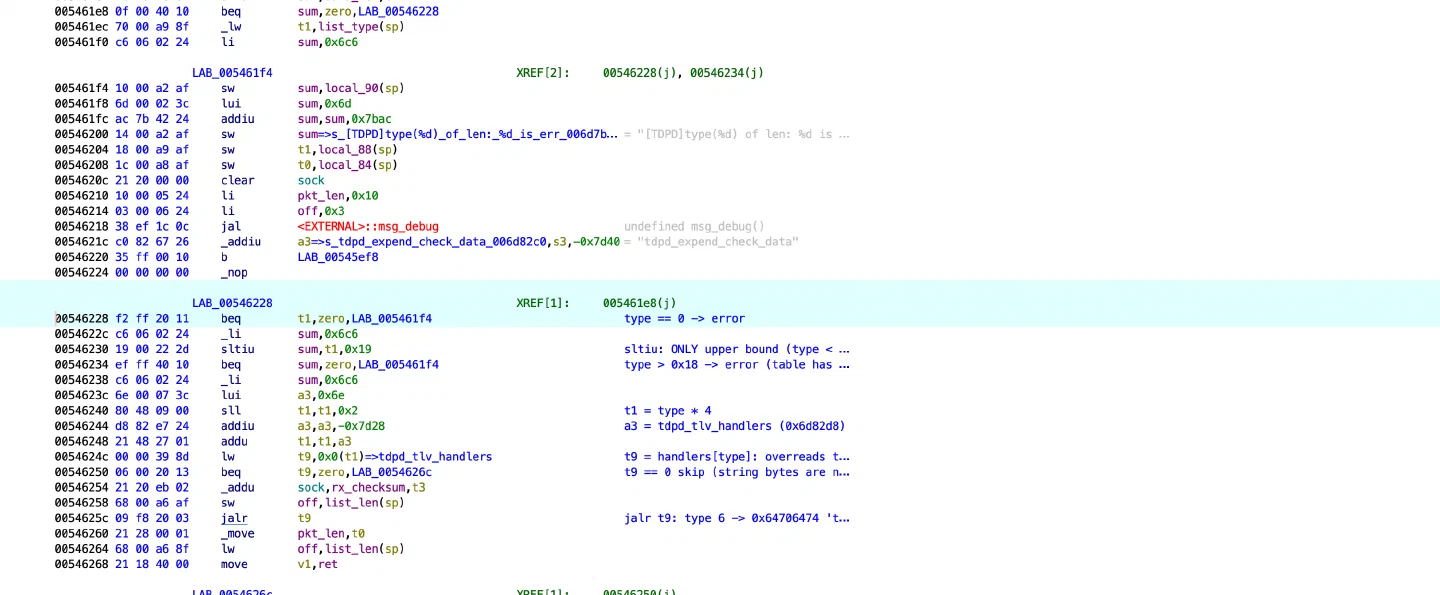The height and width of the screenshot is (595, 1440).
Task: Follow the XREF 00546228(j) reference
Action: (x=640, y=73)
